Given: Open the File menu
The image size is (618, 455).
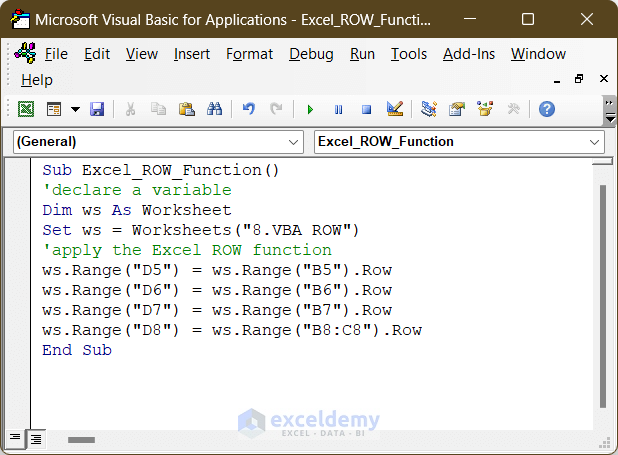Looking at the screenshot, I should pos(56,54).
